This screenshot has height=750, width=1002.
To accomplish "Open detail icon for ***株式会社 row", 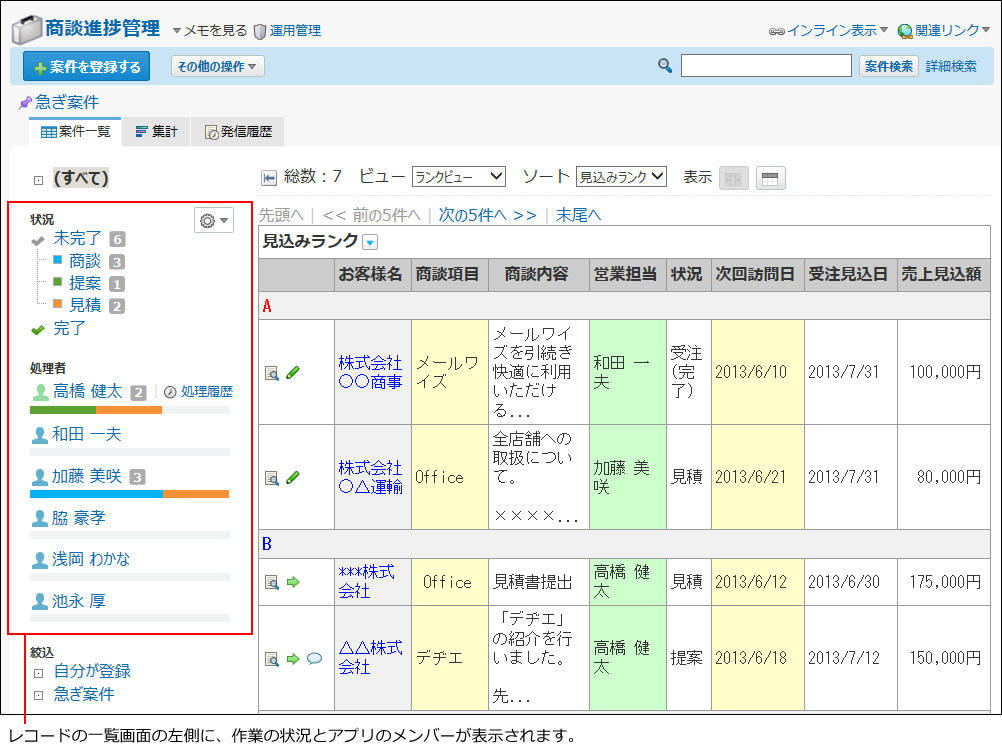I will pos(272,583).
